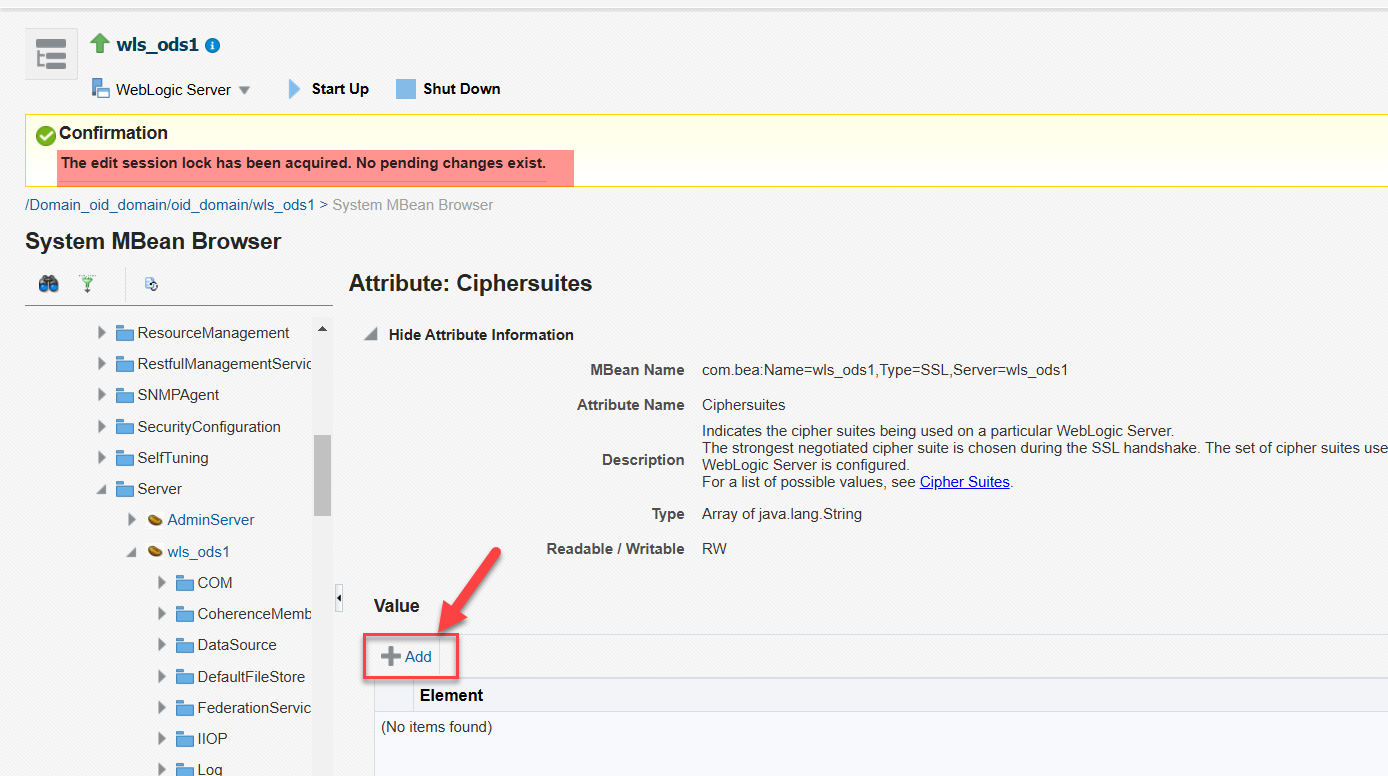The image size is (1388, 776).
Task: Click the Start Up play icon
Action: coord(294,89)
